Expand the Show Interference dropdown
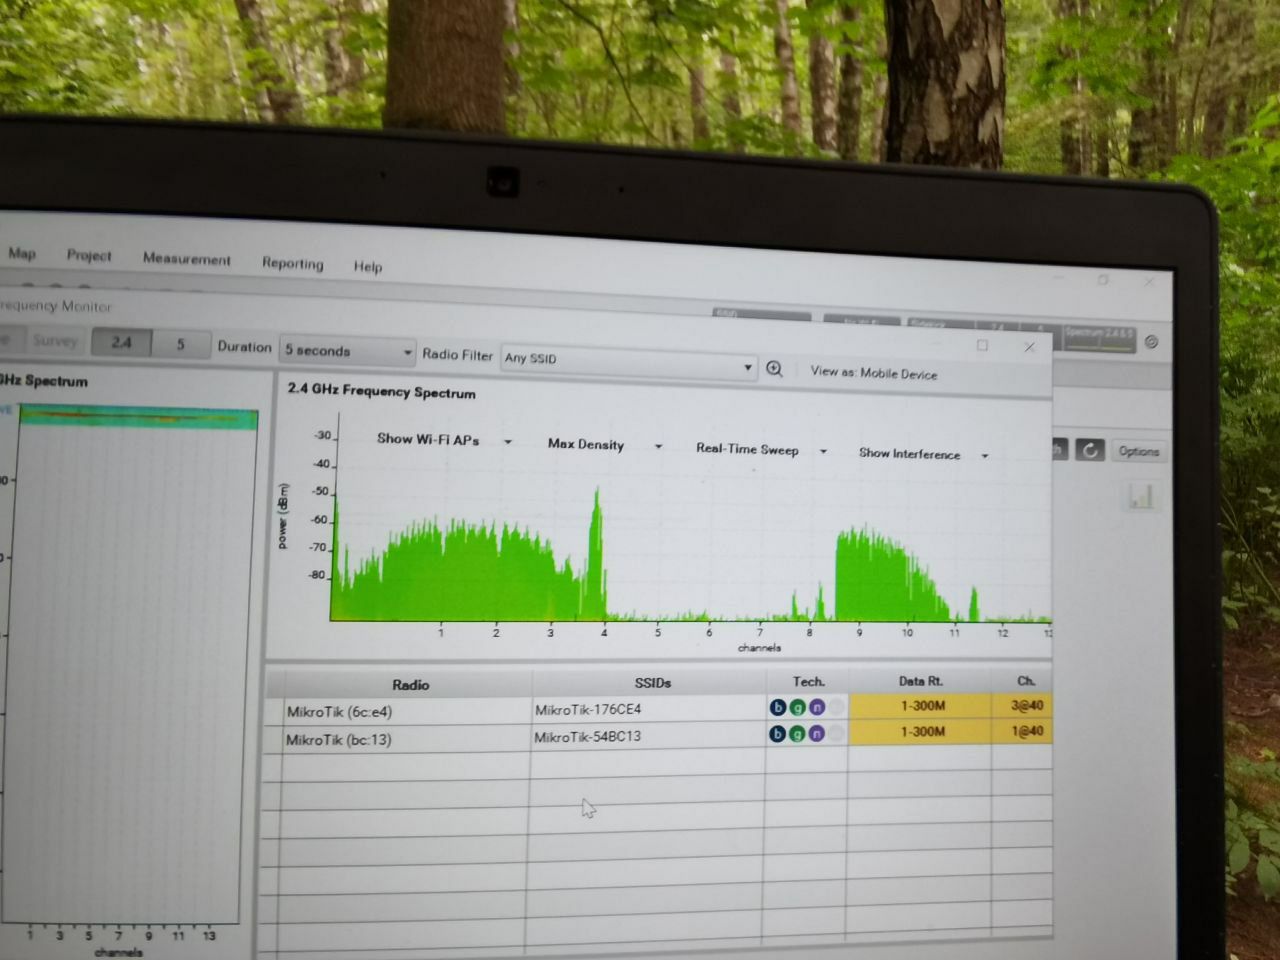 [923, 454]
